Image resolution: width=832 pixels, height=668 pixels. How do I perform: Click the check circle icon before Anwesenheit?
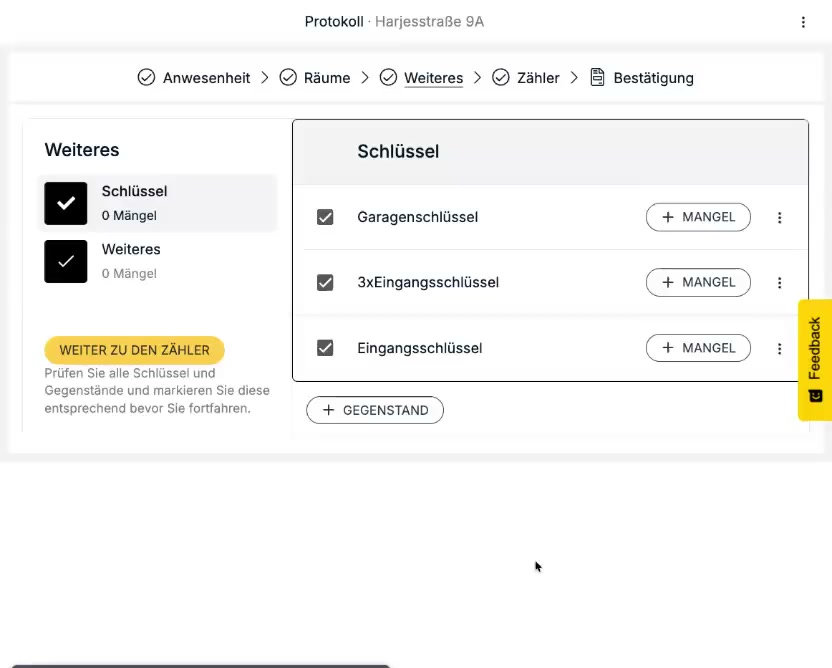pyautogui.click(x=146, y=78)
